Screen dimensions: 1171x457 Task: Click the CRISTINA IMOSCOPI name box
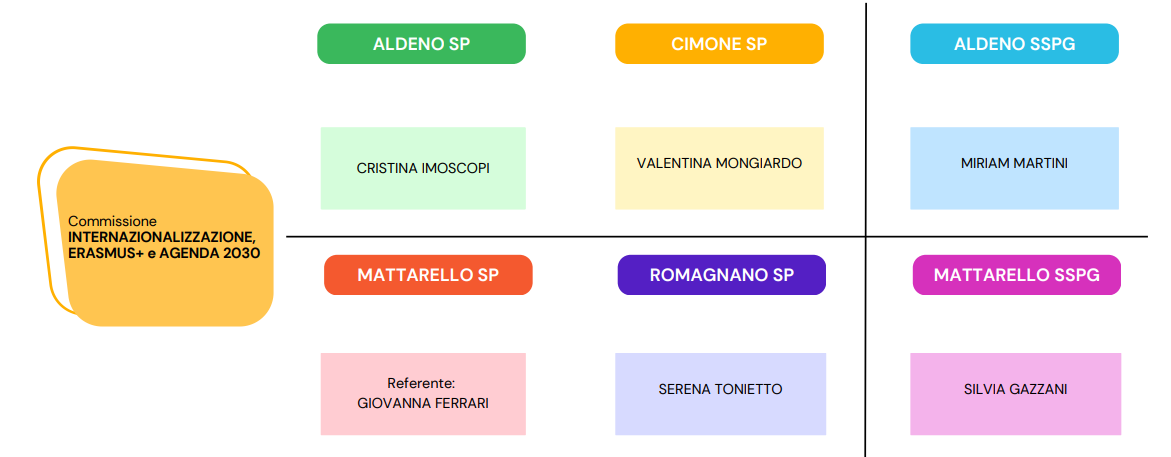click(423, 168)
